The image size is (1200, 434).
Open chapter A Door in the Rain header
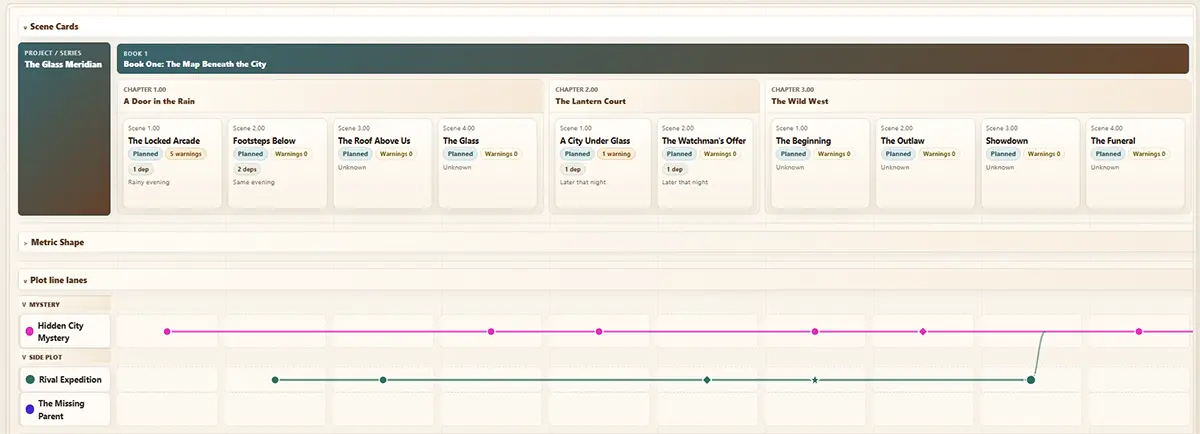[332, 96]
